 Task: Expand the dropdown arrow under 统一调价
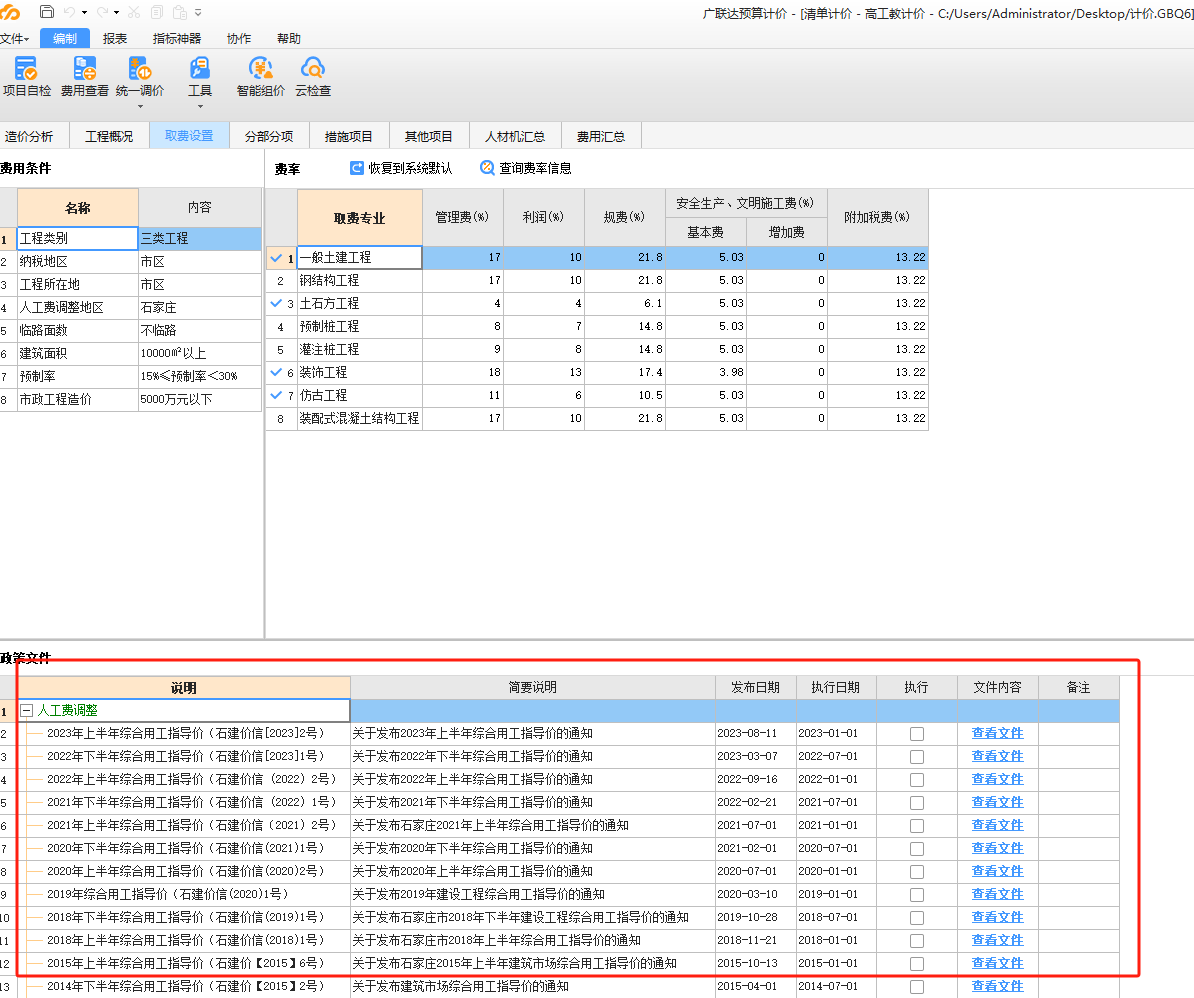pos(140,107)
